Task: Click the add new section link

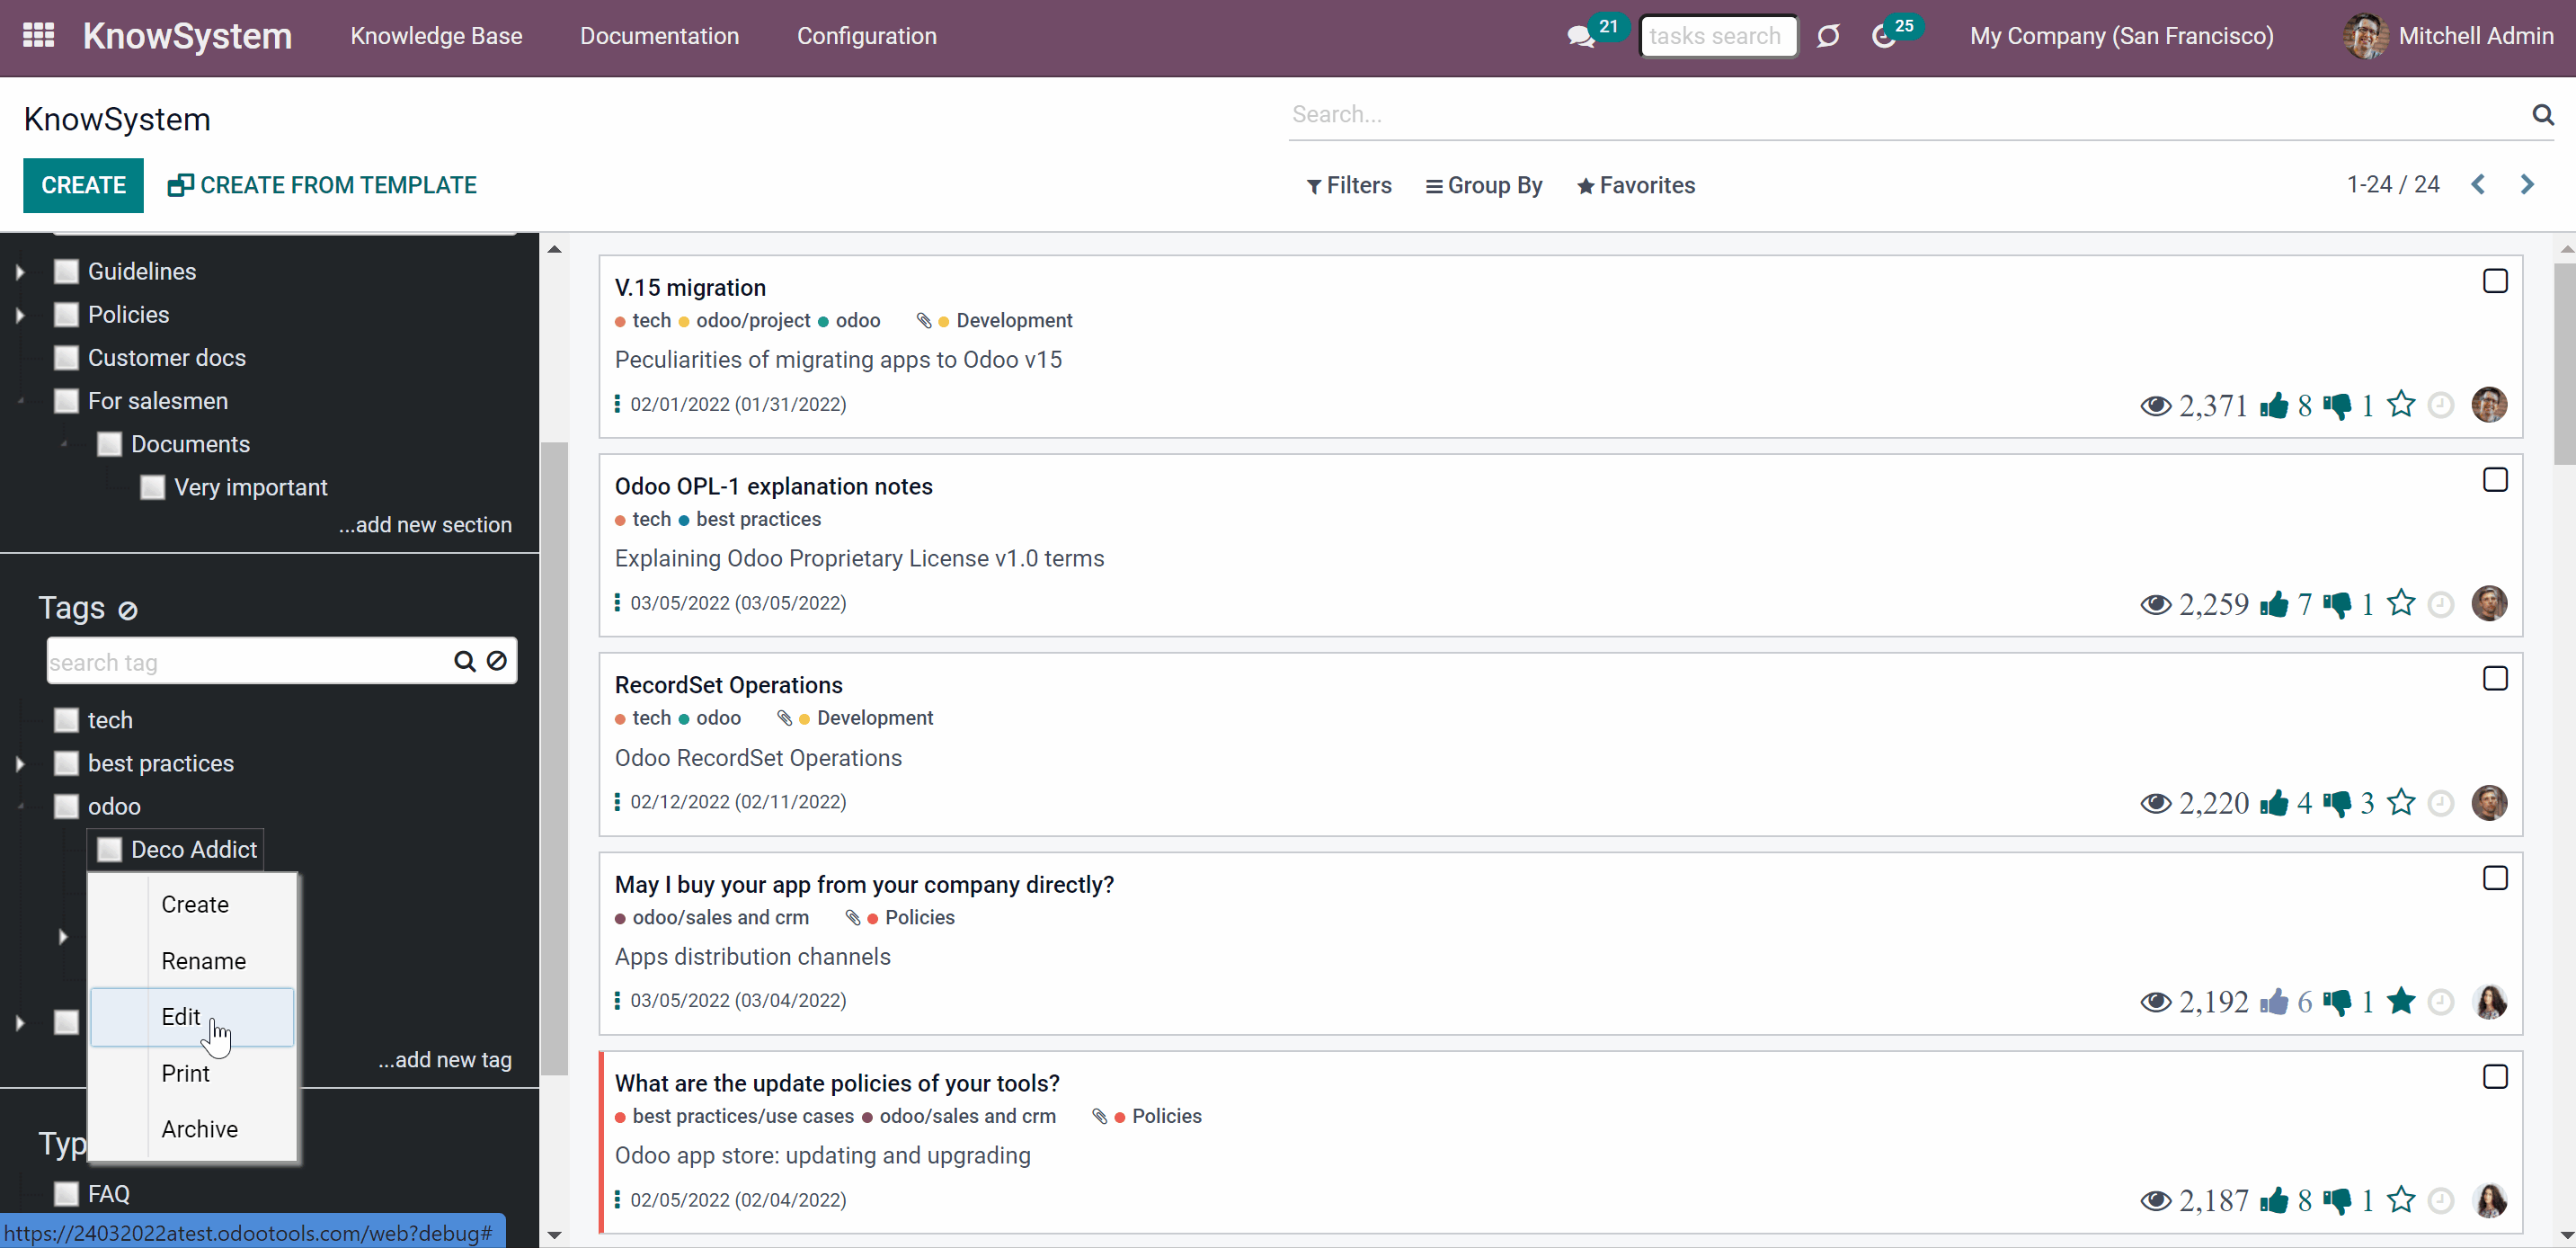Action: click(x=425, y=525)
